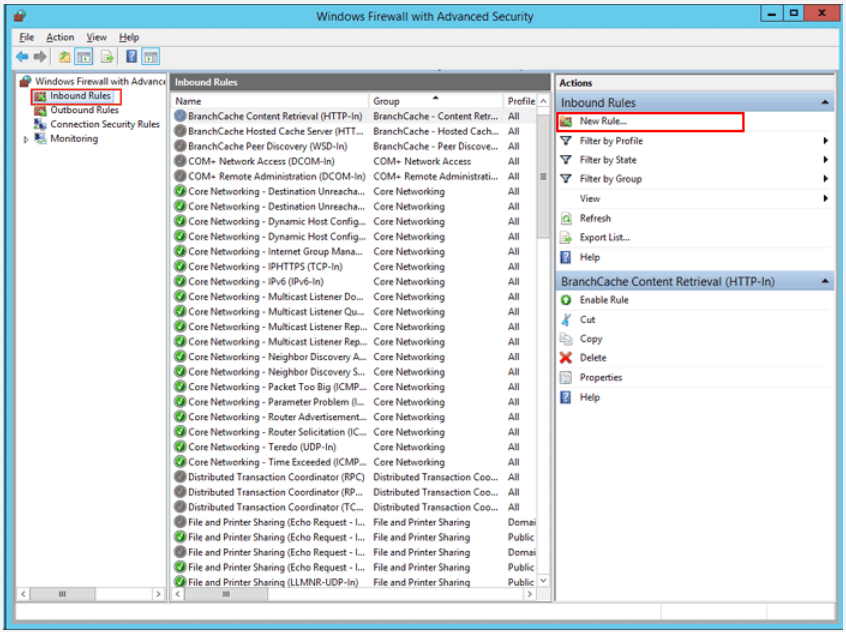Open the Filter by Profile submenu arrow

(x=825, y=141)
